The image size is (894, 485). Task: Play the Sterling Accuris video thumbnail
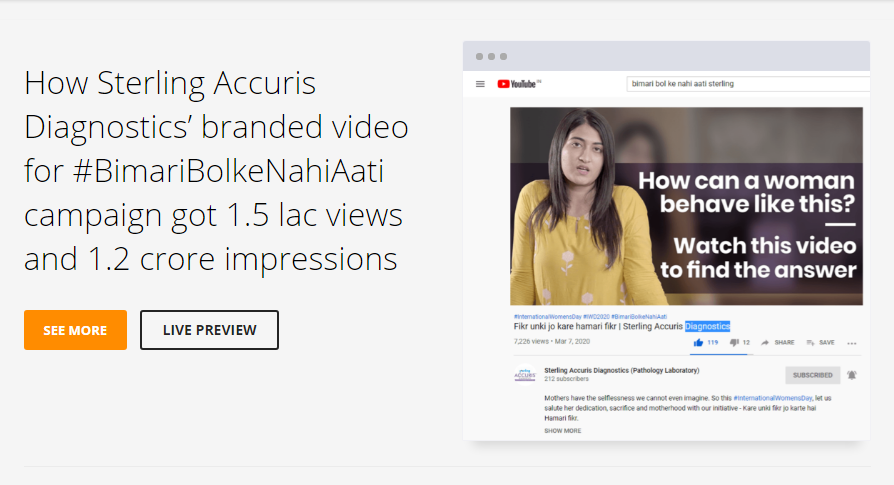[x=686, y=206]
